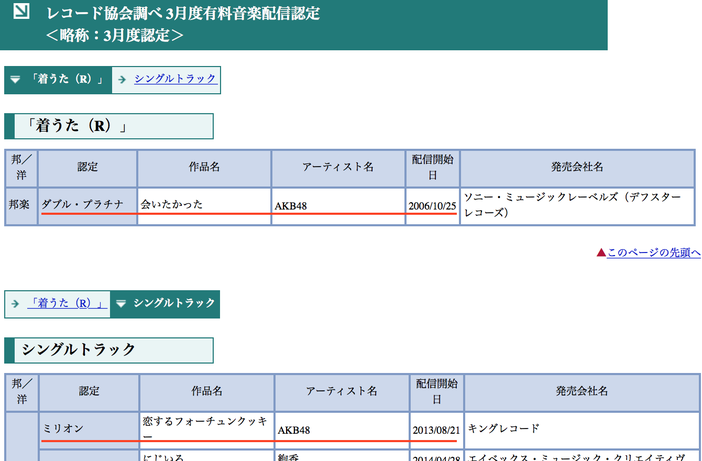Click the AKB48 cell in シングルトラック table
This screenshot has height=461, width=702.
pos(342,430)
